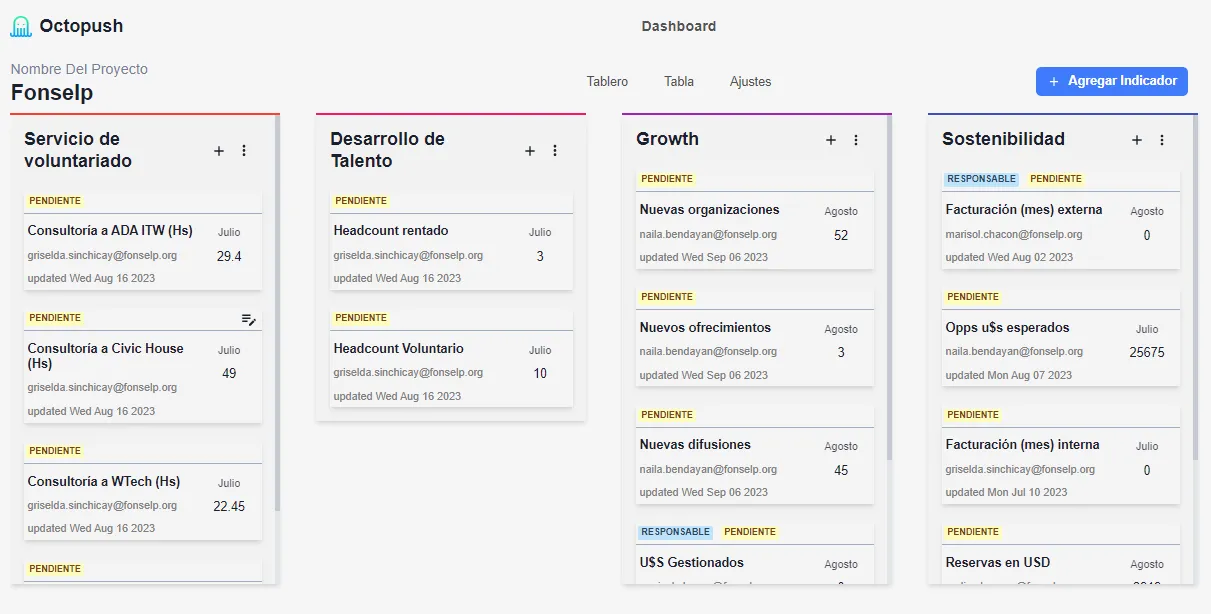Open the Servicio de voluntariado column options menu

(x=244, y=151)
